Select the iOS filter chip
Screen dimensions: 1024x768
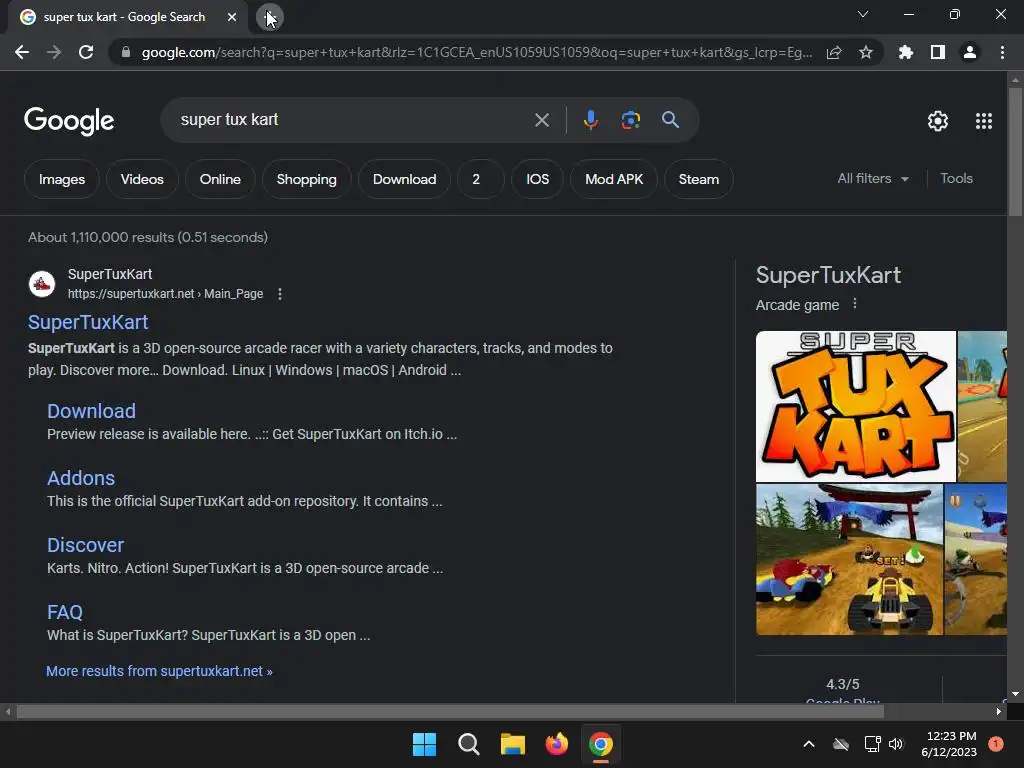pyautogui.click(x=537, y=179)
